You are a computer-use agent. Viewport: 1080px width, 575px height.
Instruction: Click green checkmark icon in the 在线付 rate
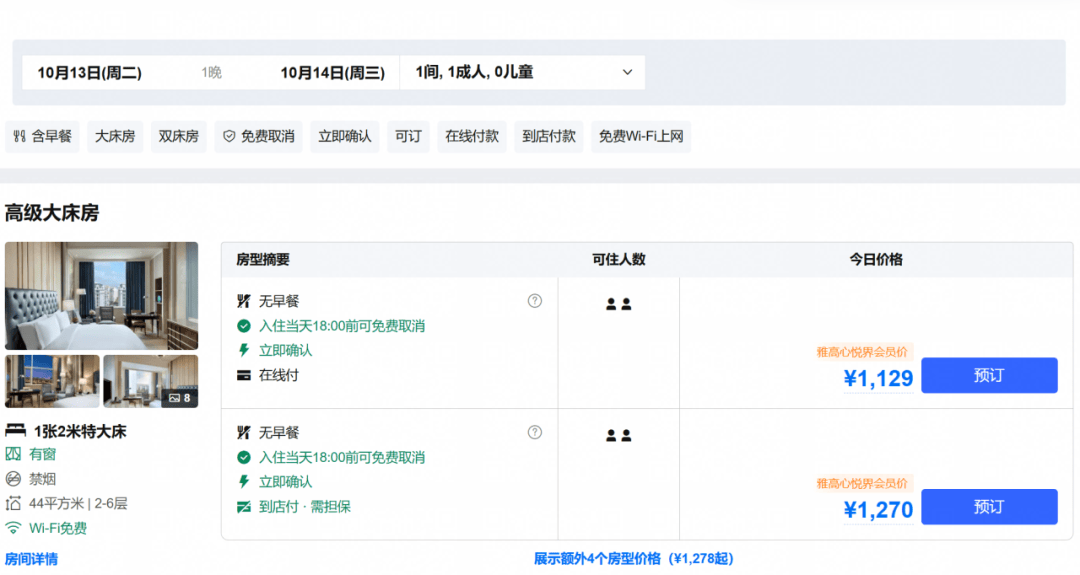(x=244, y=326)
